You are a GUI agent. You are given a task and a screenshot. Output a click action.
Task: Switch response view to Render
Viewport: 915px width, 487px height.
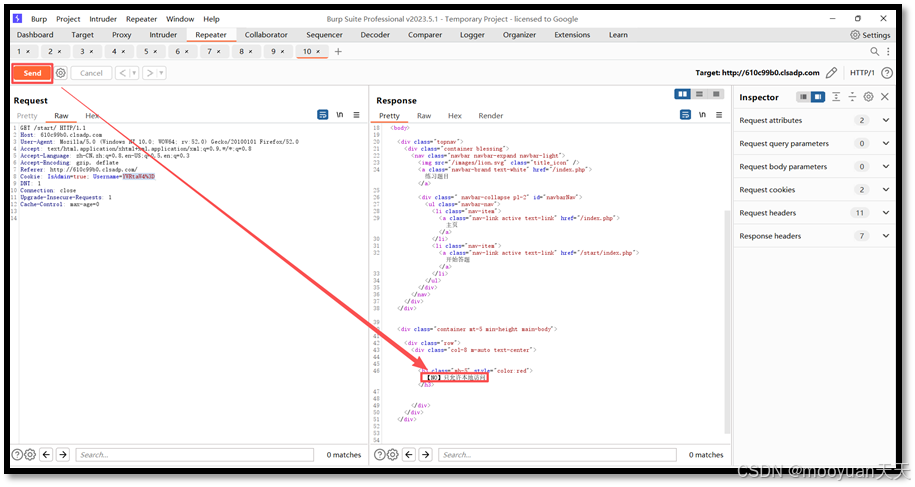click(490, 115)
